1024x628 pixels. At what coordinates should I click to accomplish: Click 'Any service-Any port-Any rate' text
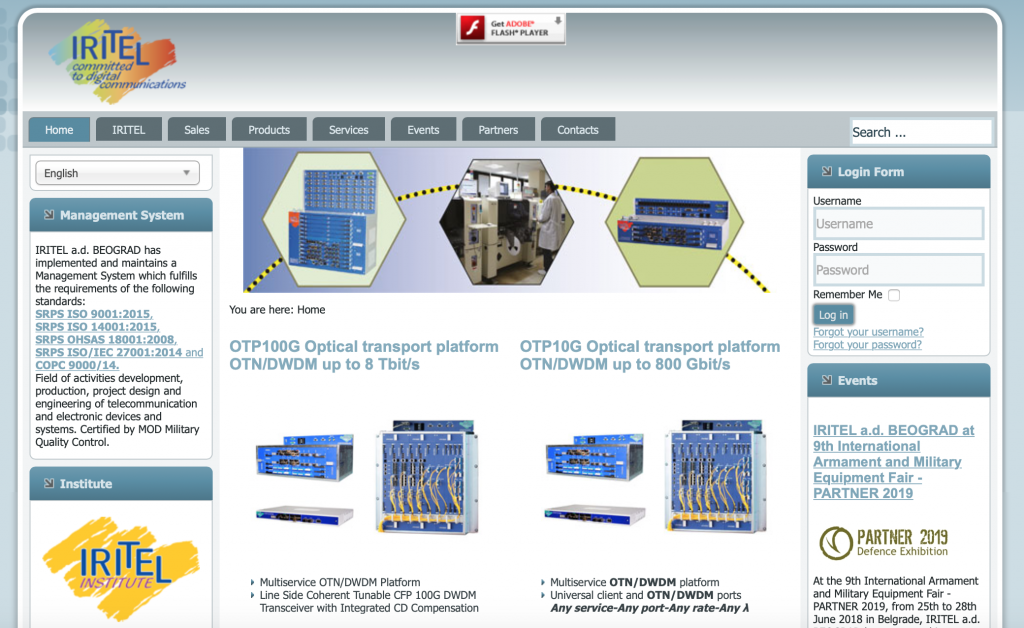tap(649, 608)
